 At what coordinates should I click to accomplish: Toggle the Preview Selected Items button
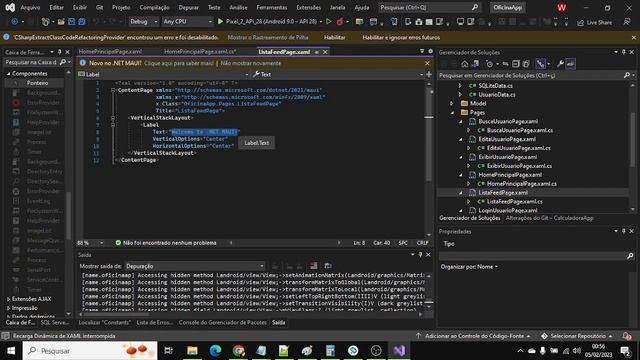point(571,64)
